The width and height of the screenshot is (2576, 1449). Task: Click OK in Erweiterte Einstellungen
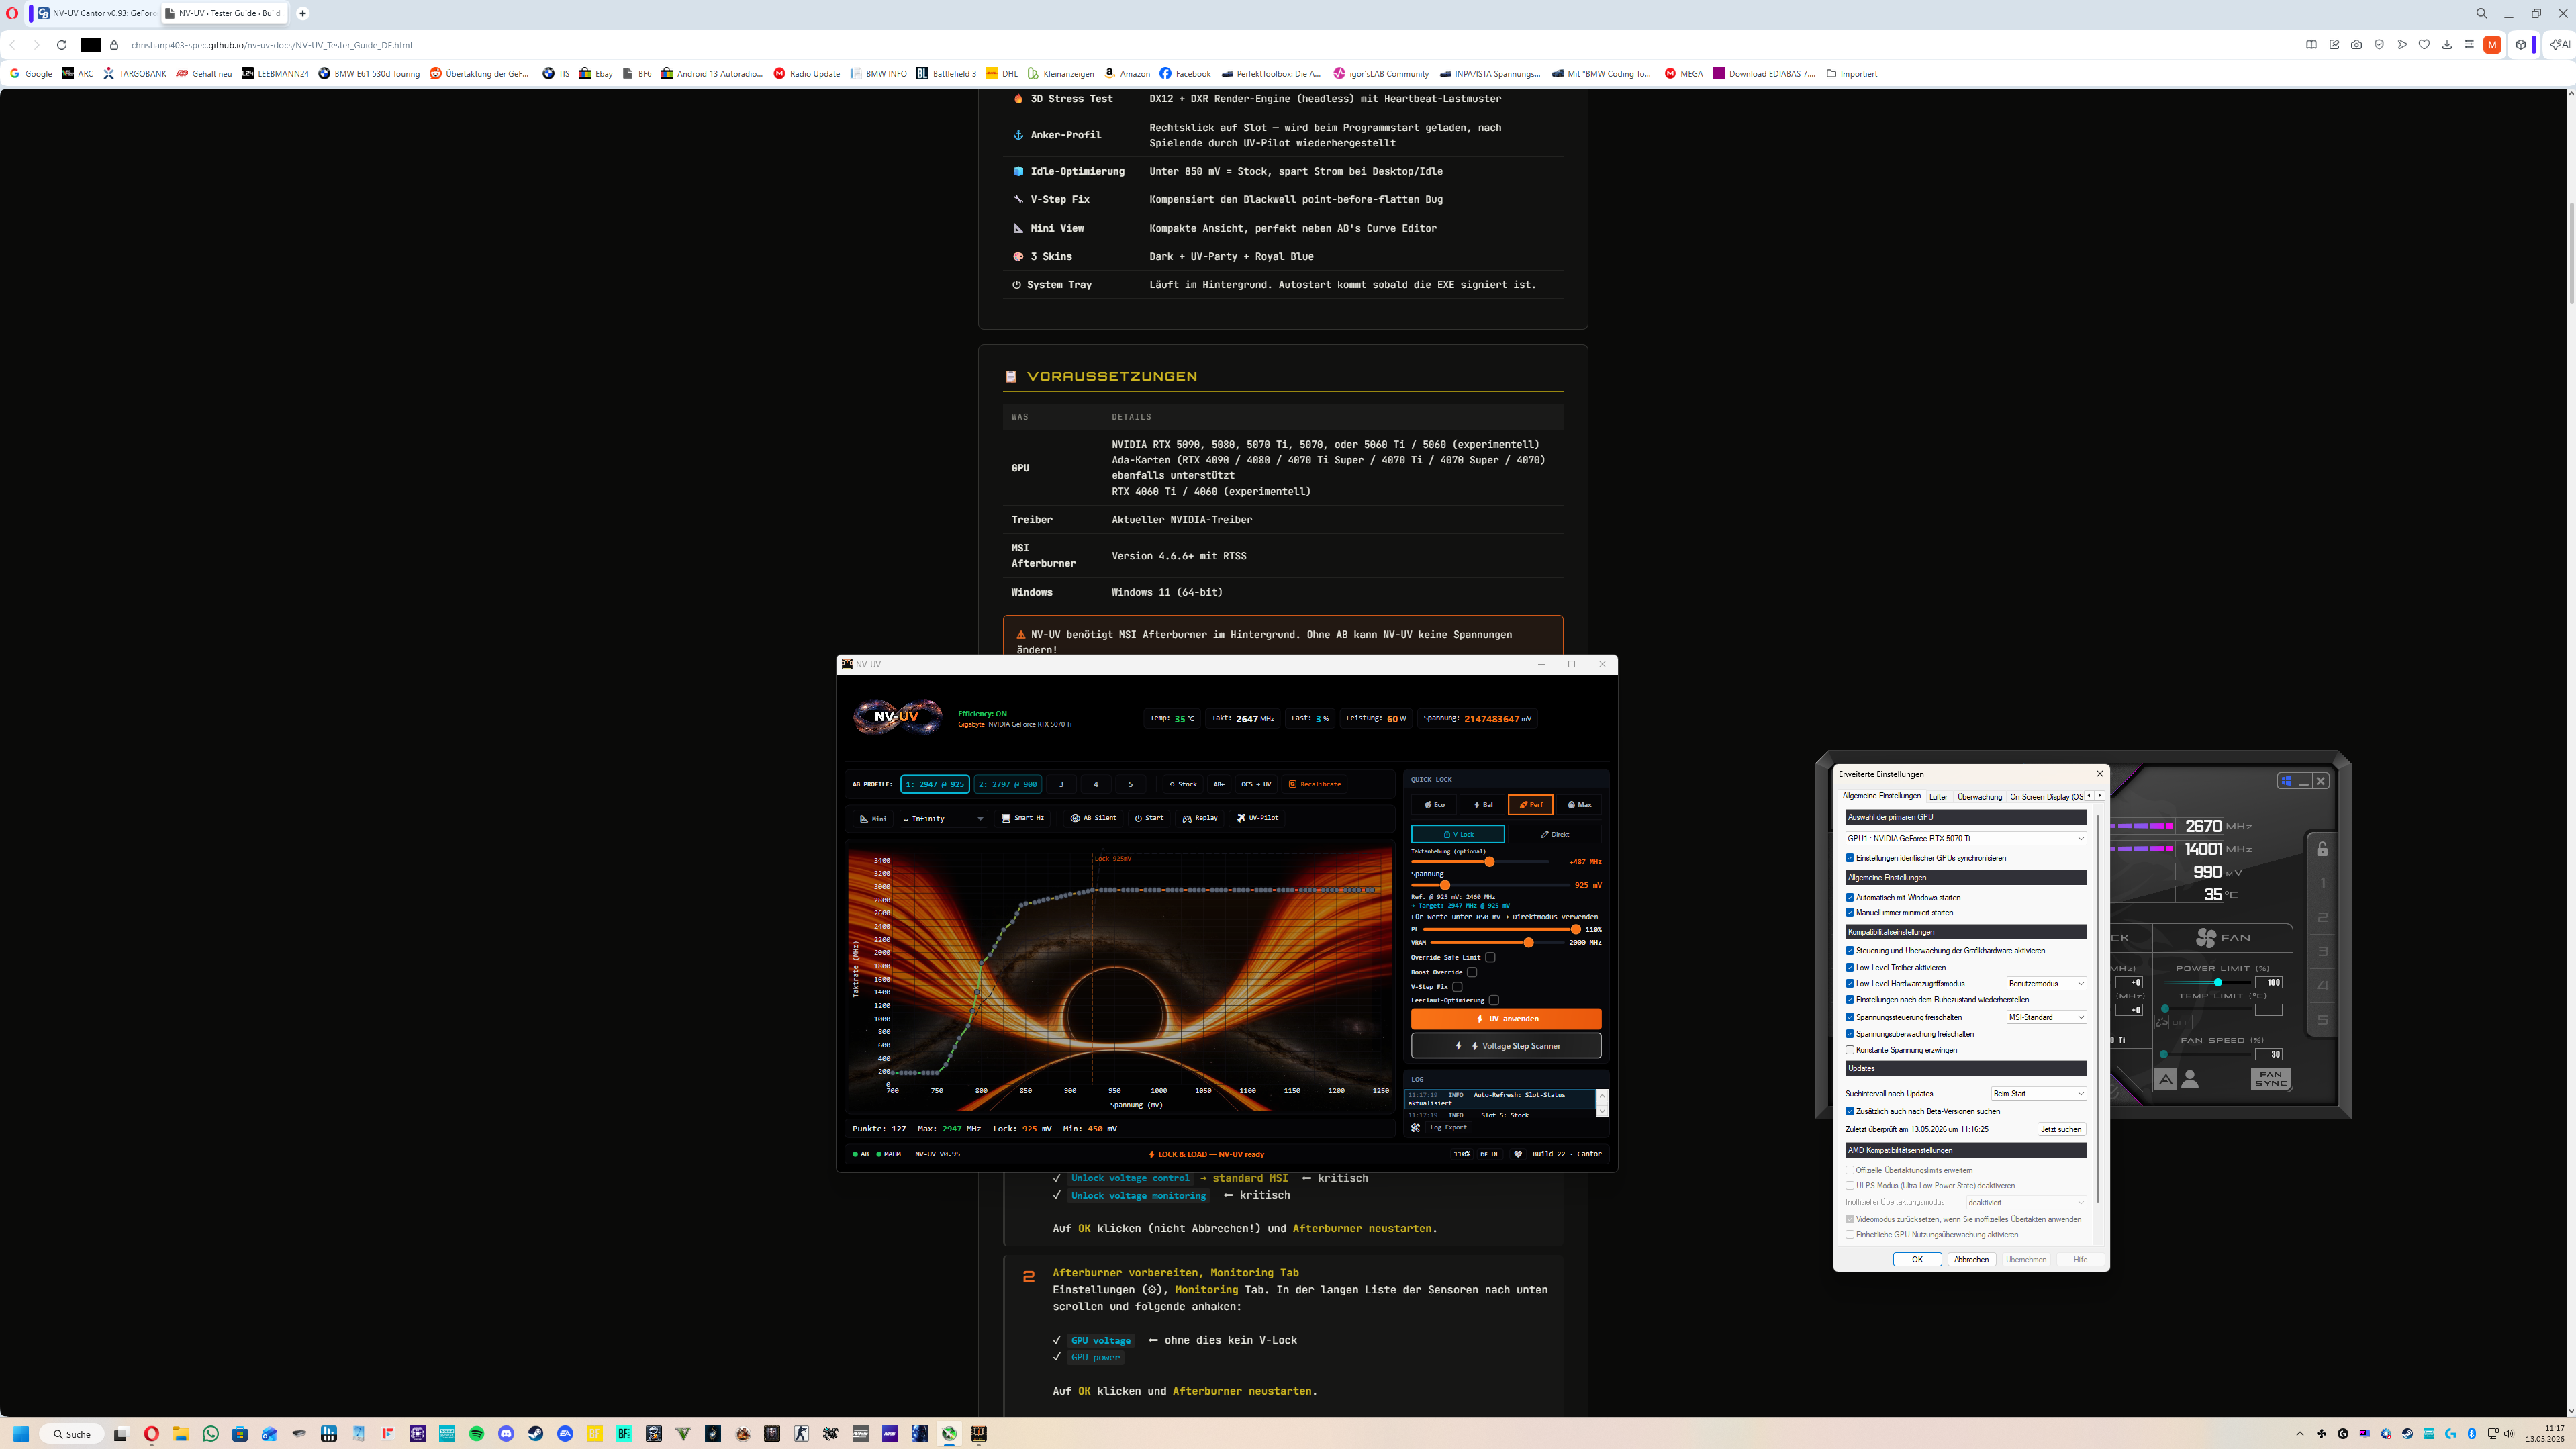[x=1917, y=1260]
